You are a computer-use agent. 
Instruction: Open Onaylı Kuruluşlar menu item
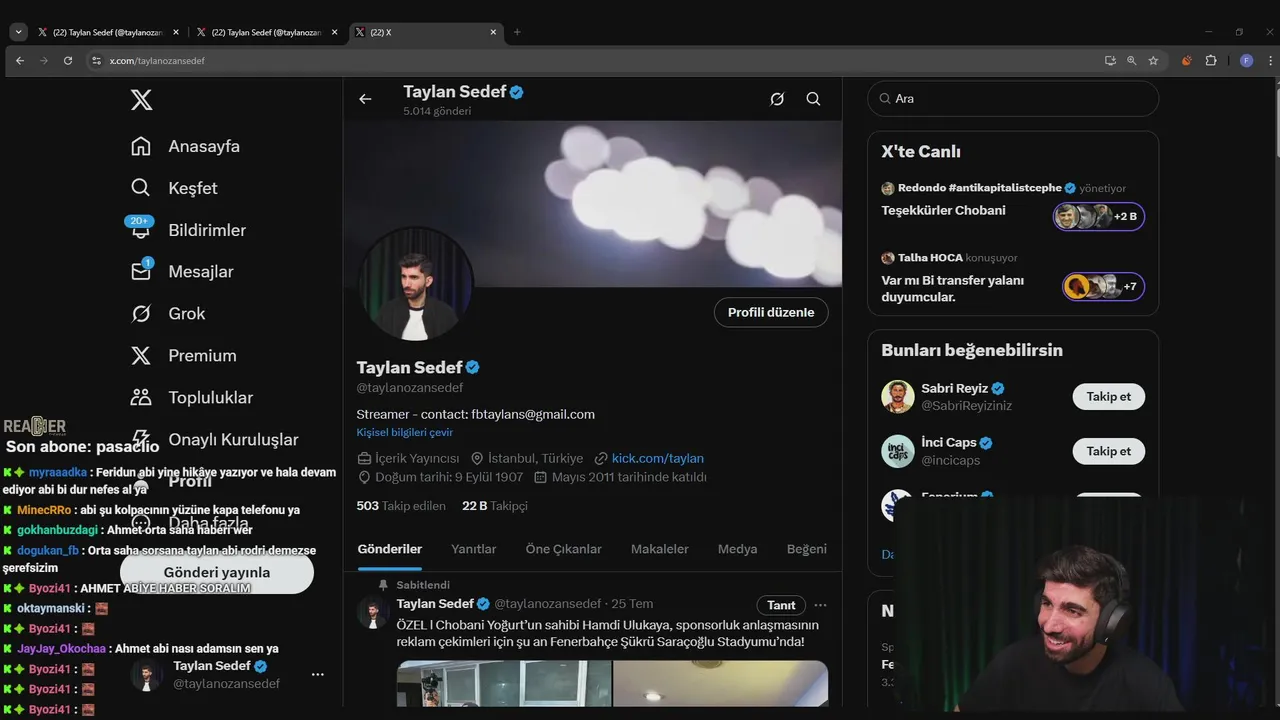(215, 440)
